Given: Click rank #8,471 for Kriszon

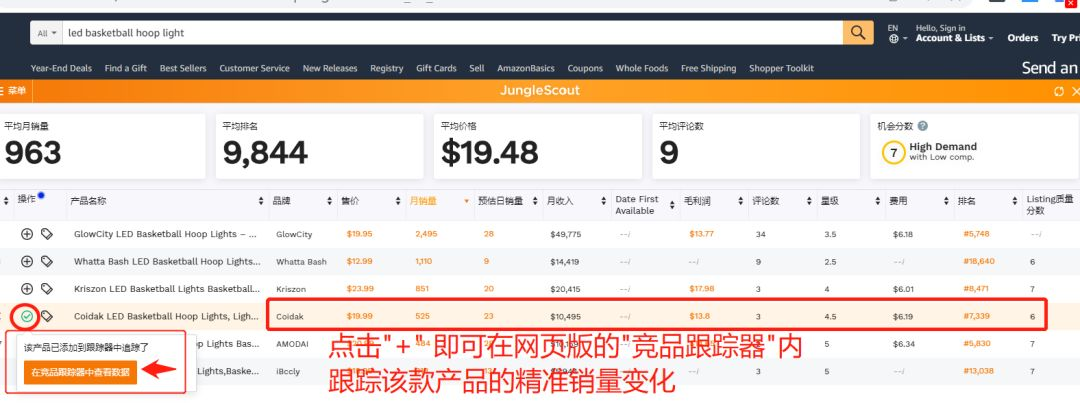Looking at the screenshot, I should [976, 289].
